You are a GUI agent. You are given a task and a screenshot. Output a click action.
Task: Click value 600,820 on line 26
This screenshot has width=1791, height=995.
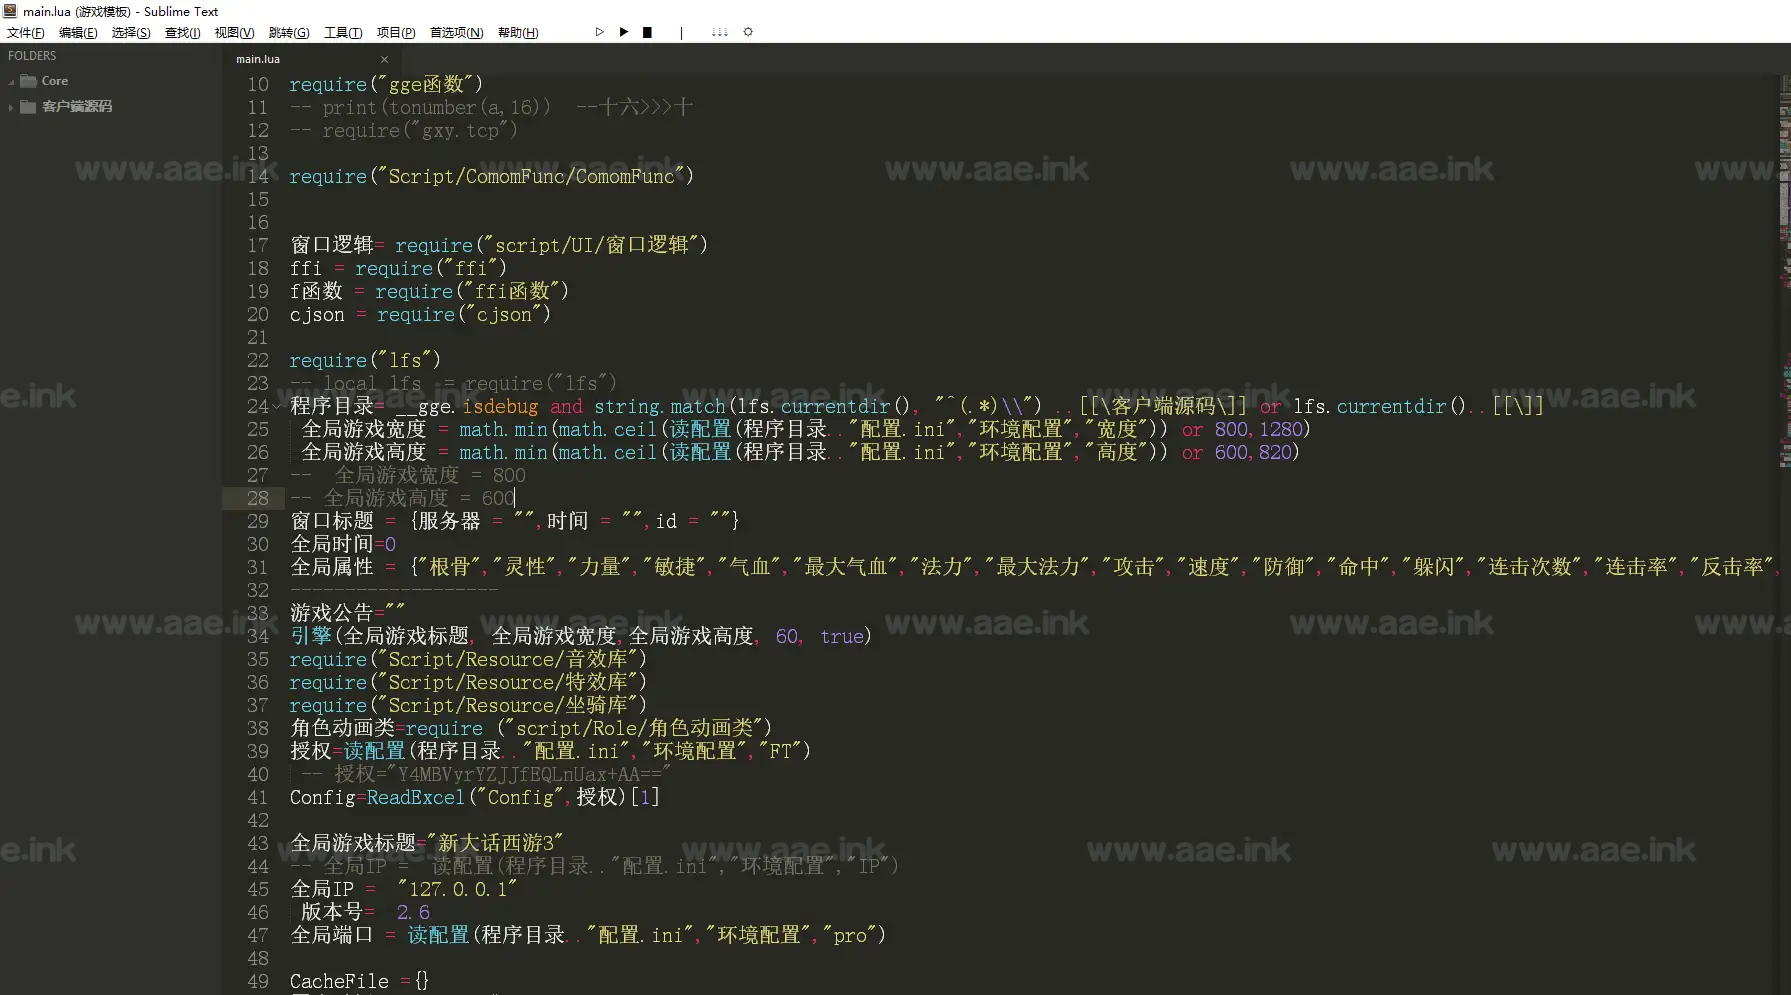point(1254,452)
